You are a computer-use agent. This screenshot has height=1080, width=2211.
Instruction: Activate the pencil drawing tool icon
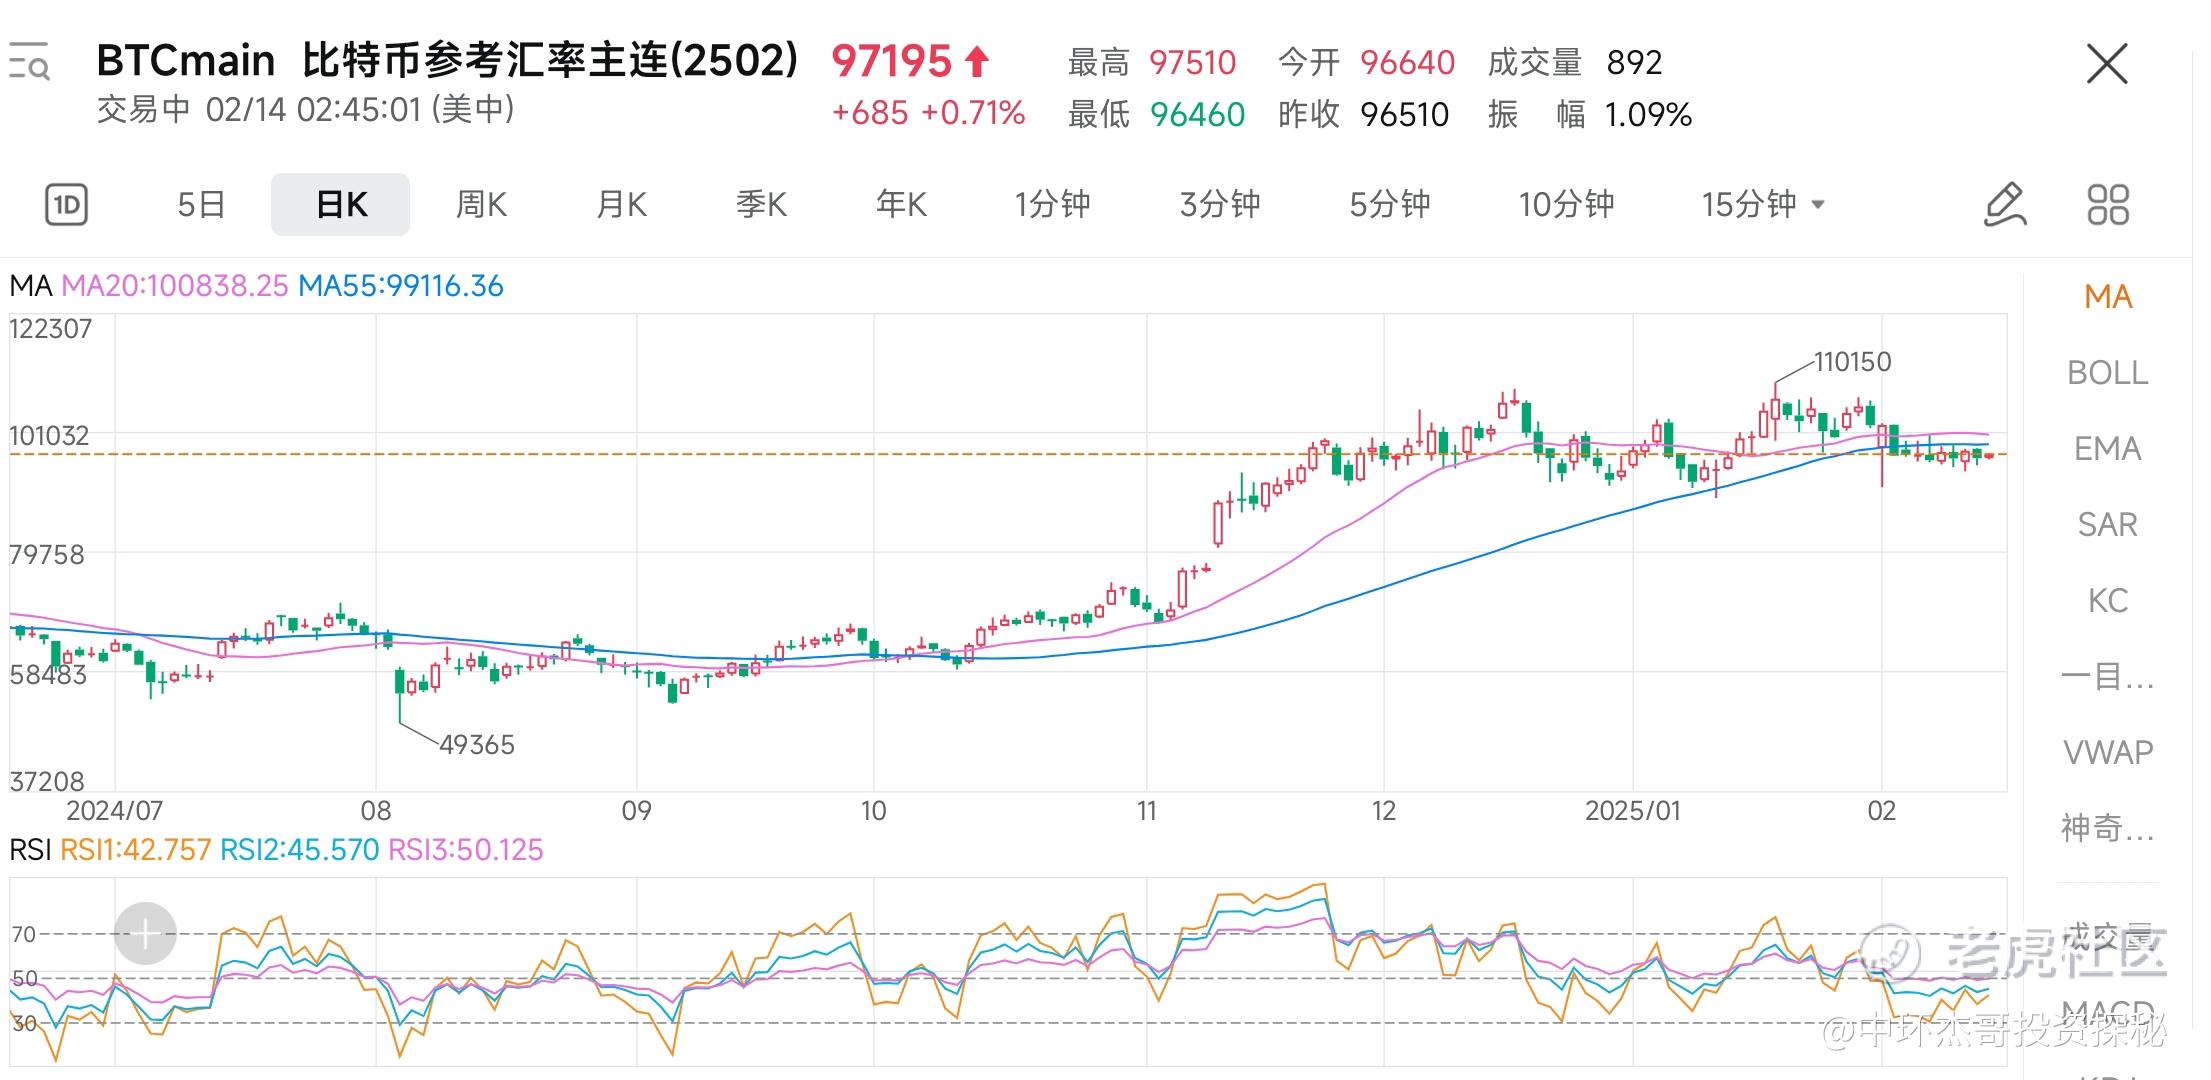pos(2005,205)
